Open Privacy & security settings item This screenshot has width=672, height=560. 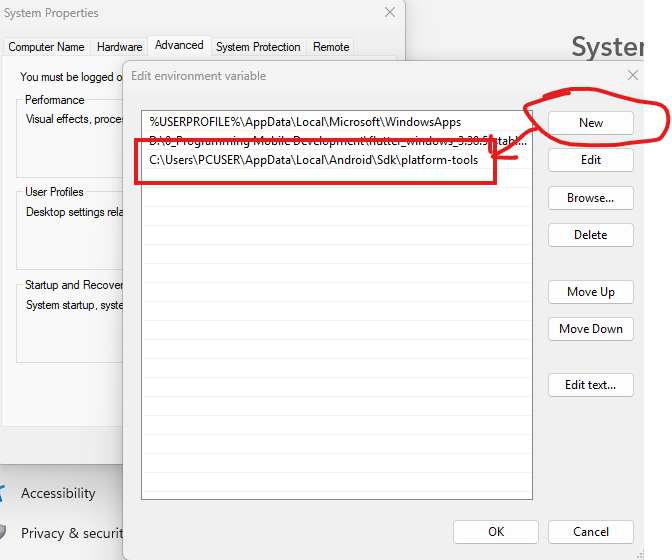[70, 533]
